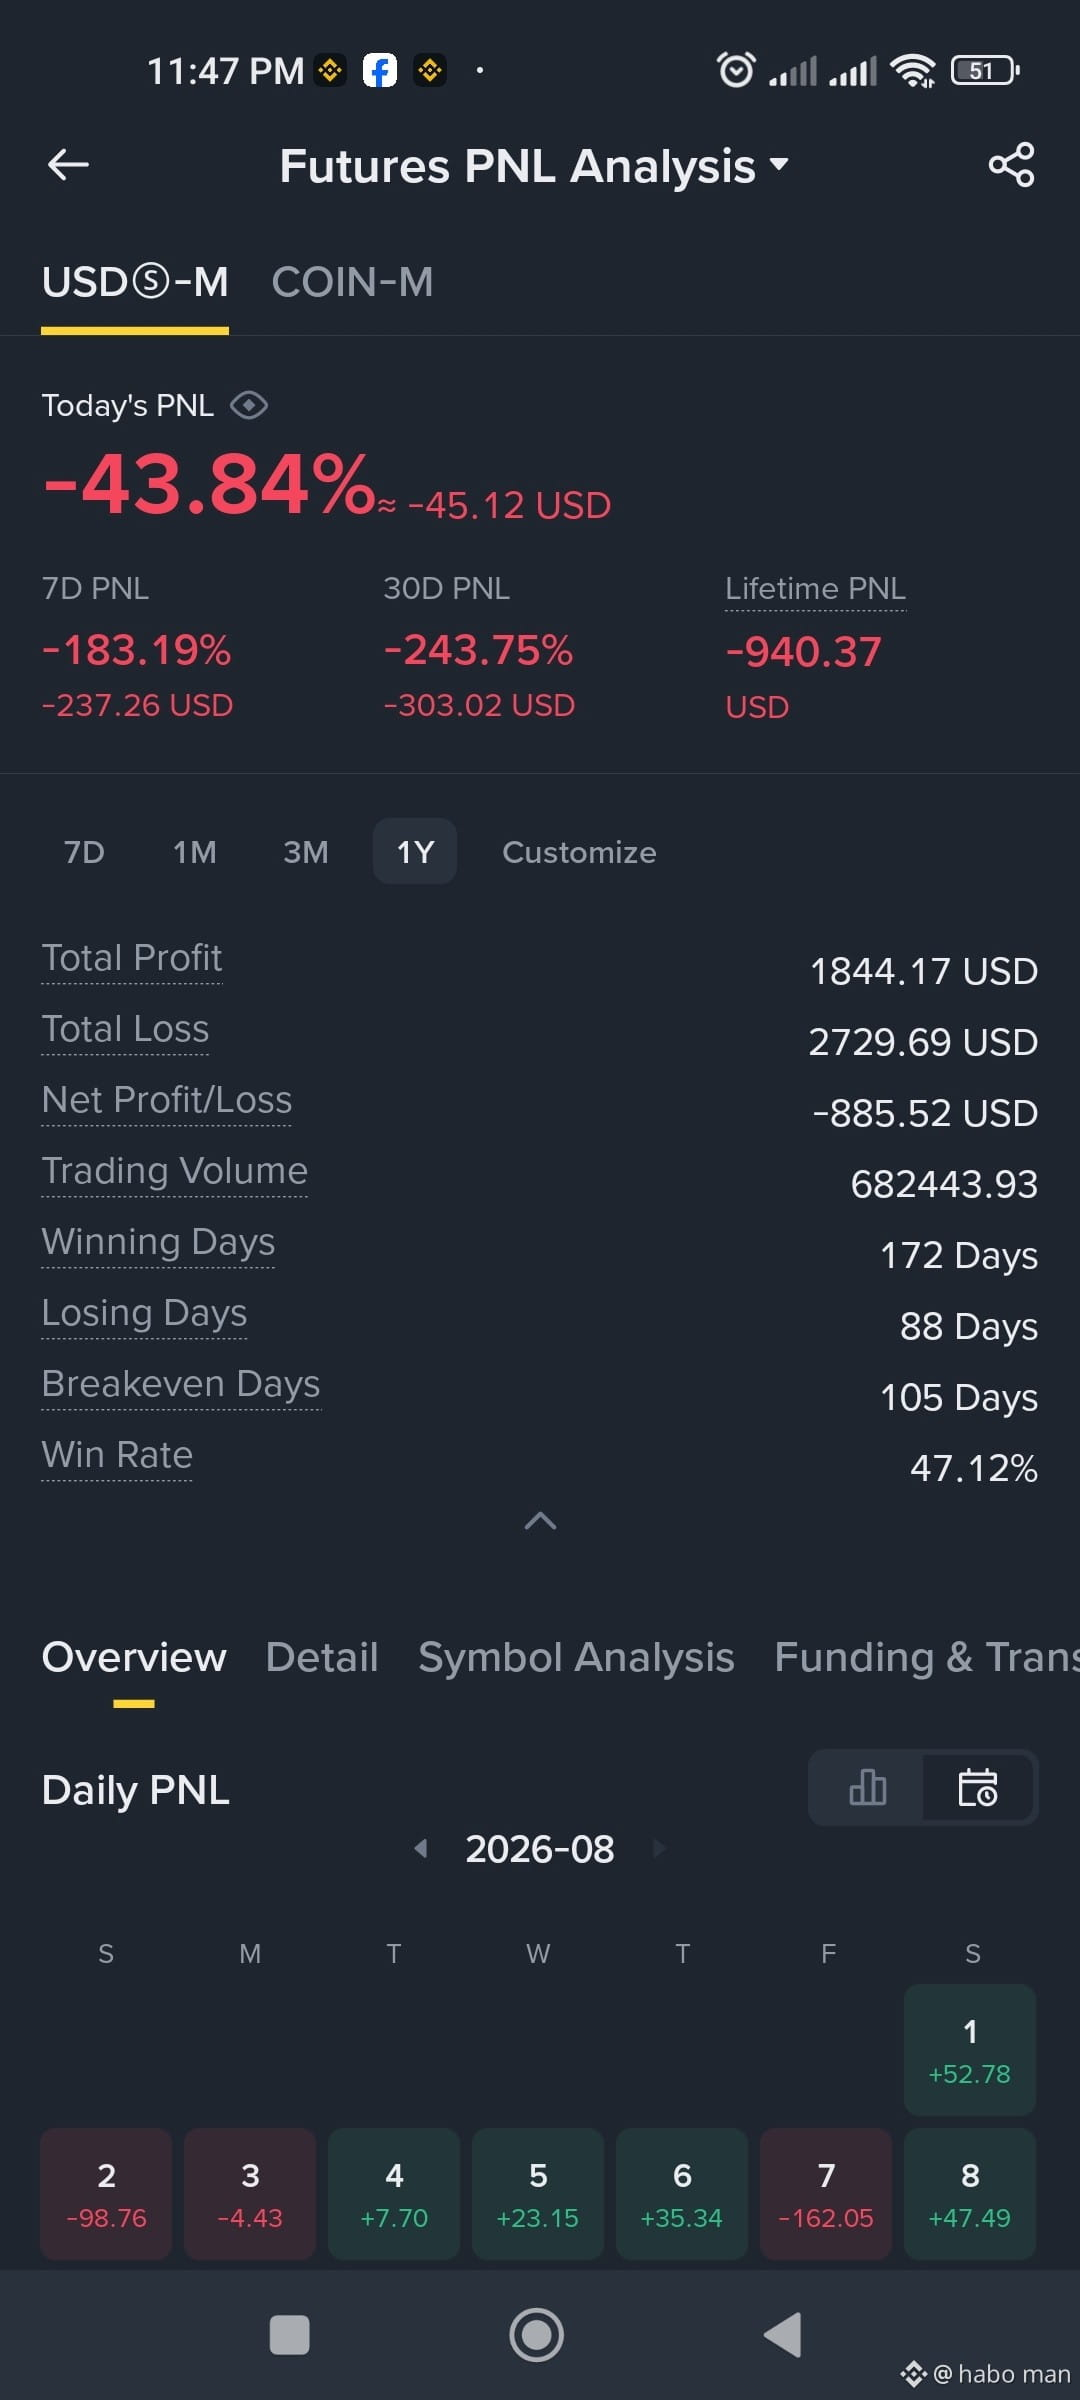The height and width of the screenshot is (2400, 1080).
Task: Tap Android home circle button
Action: click(537, 2335)
